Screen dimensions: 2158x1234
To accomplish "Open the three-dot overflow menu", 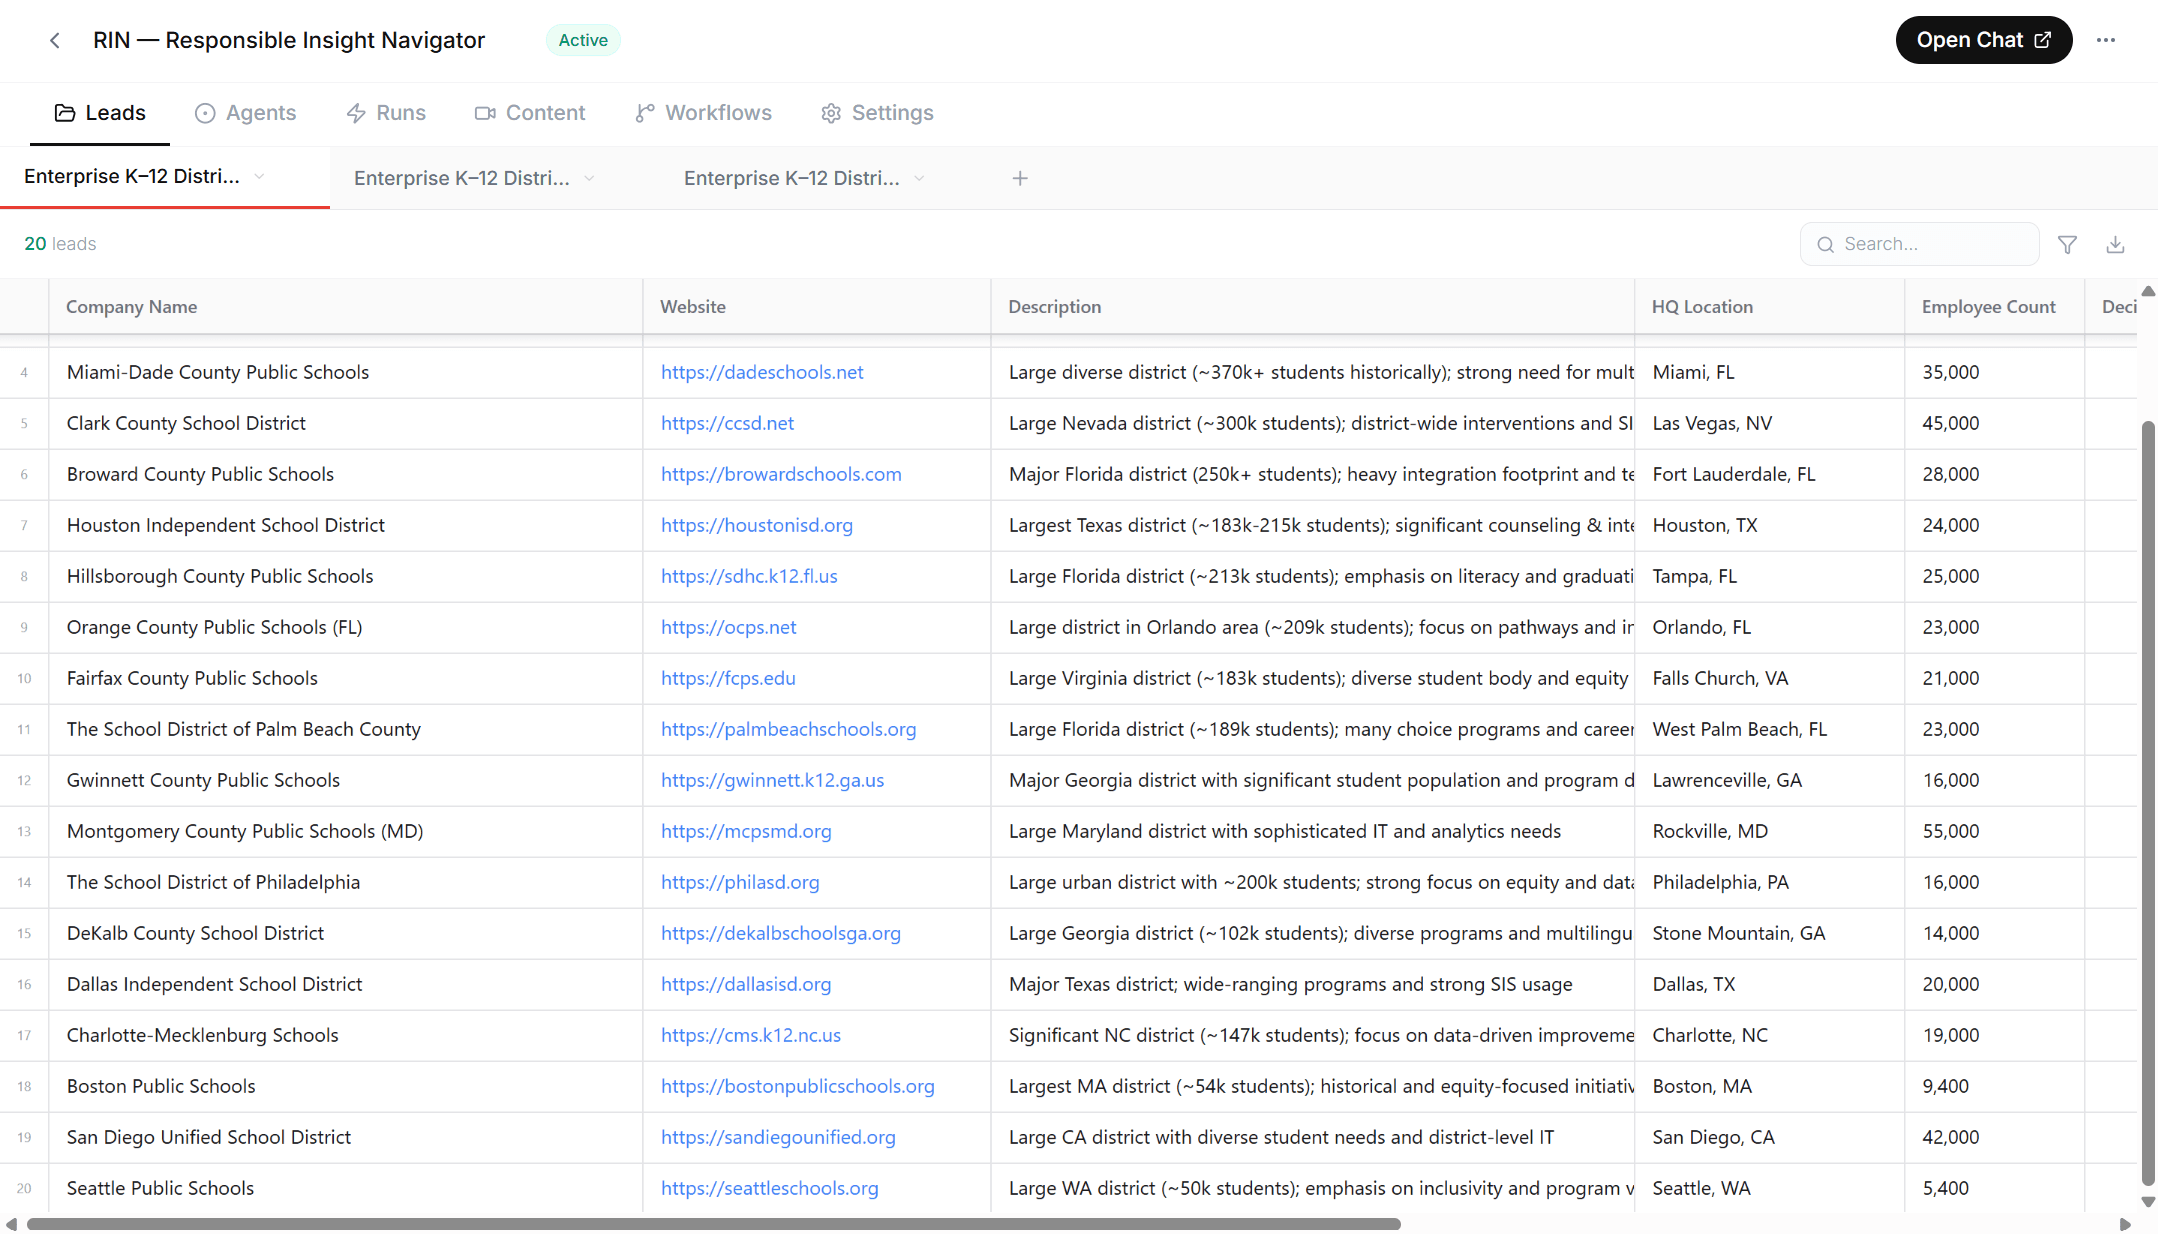I will 2106,40.
